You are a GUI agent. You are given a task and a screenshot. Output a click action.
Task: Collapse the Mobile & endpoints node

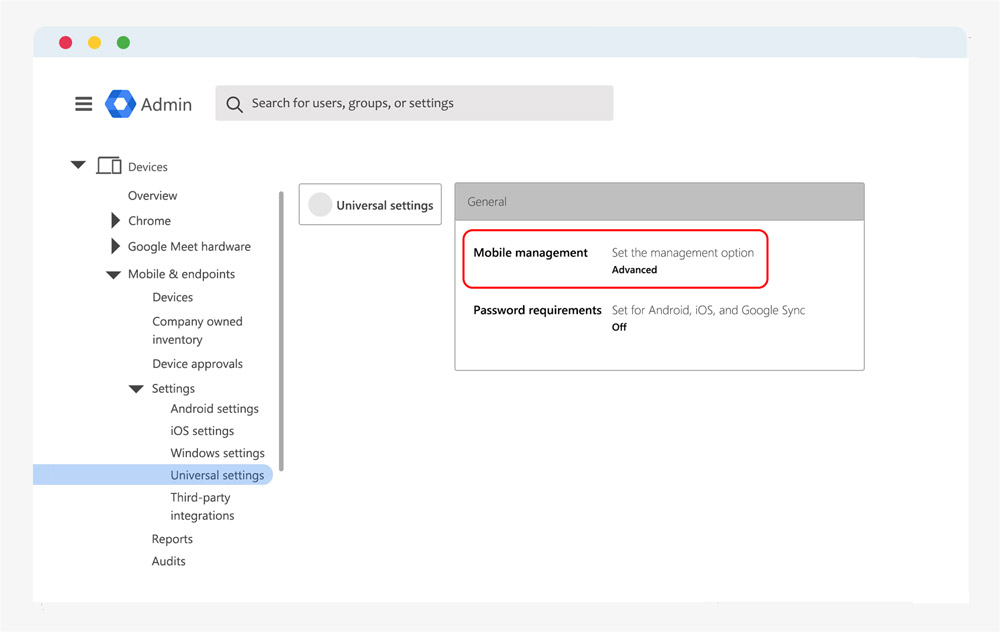coord(114,275)
